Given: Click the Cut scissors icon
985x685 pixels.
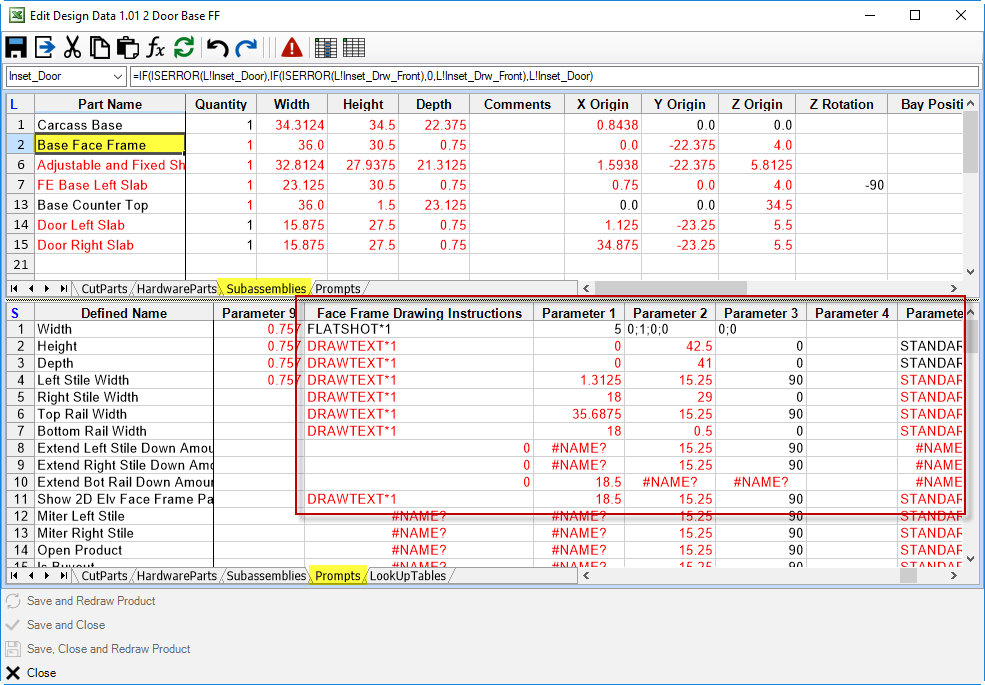Looking at the screenshot, I should click(x=72, y=48).
